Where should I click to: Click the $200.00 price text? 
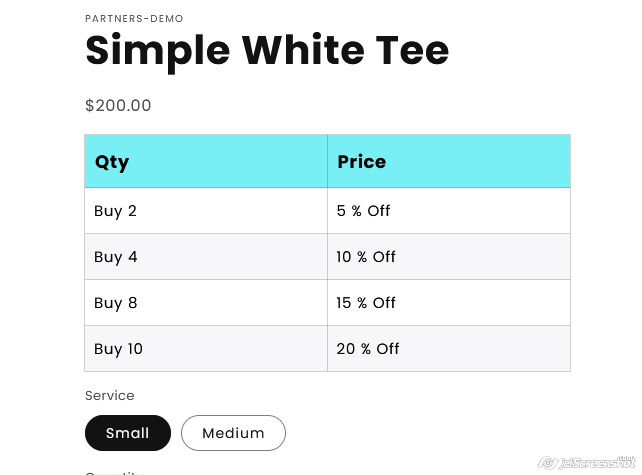coord(118,105)
